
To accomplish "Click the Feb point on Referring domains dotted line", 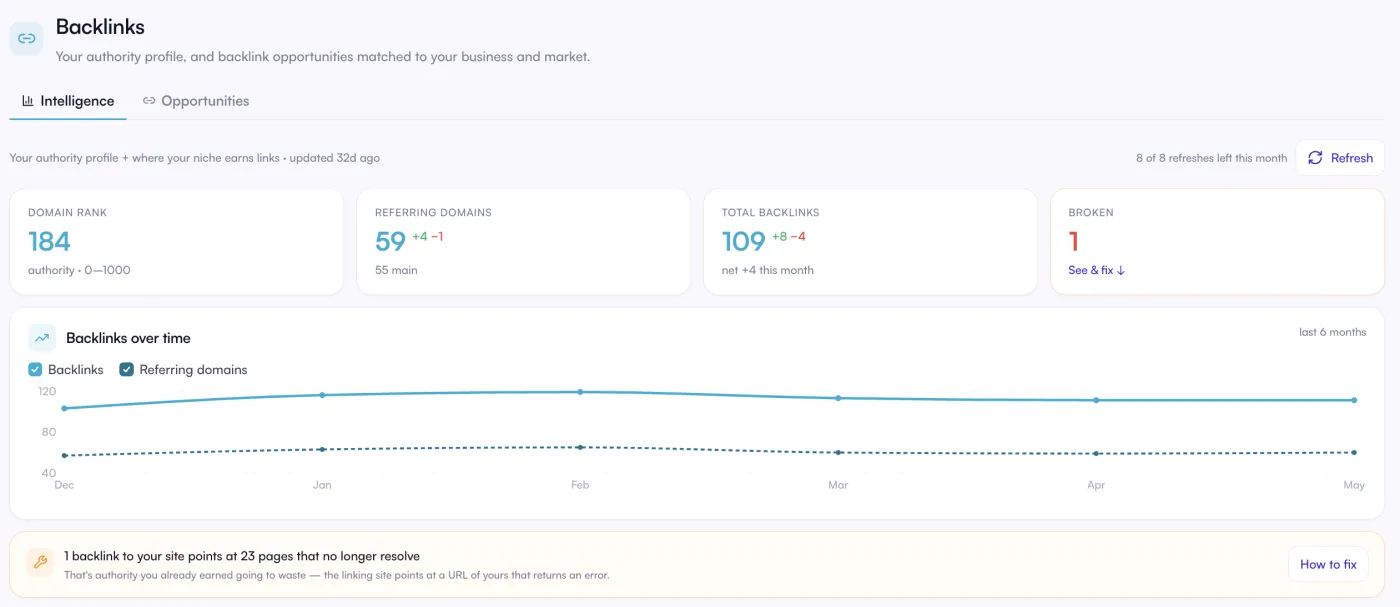I will 580,447.
